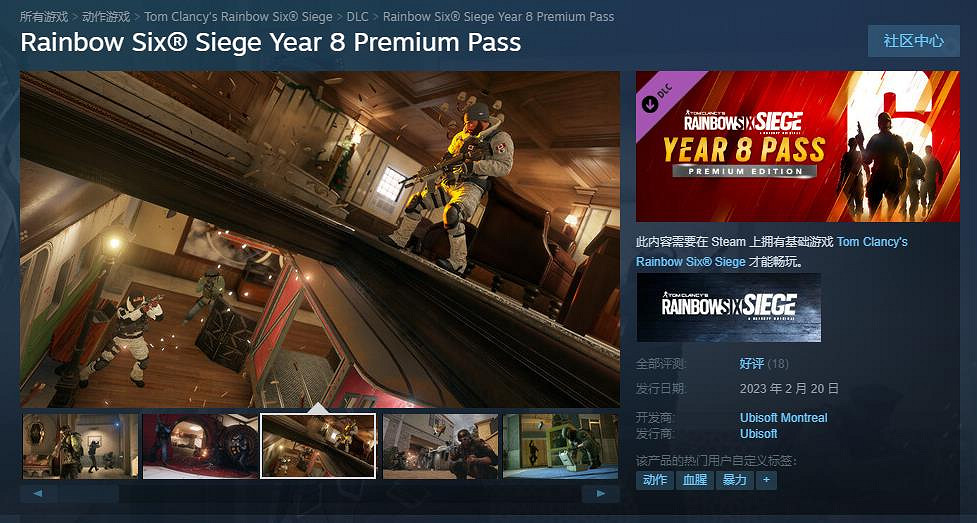The height and width of the screenshot is (523, 977).
Task: Select the DLC breadcrumb item
Action: 358,17
